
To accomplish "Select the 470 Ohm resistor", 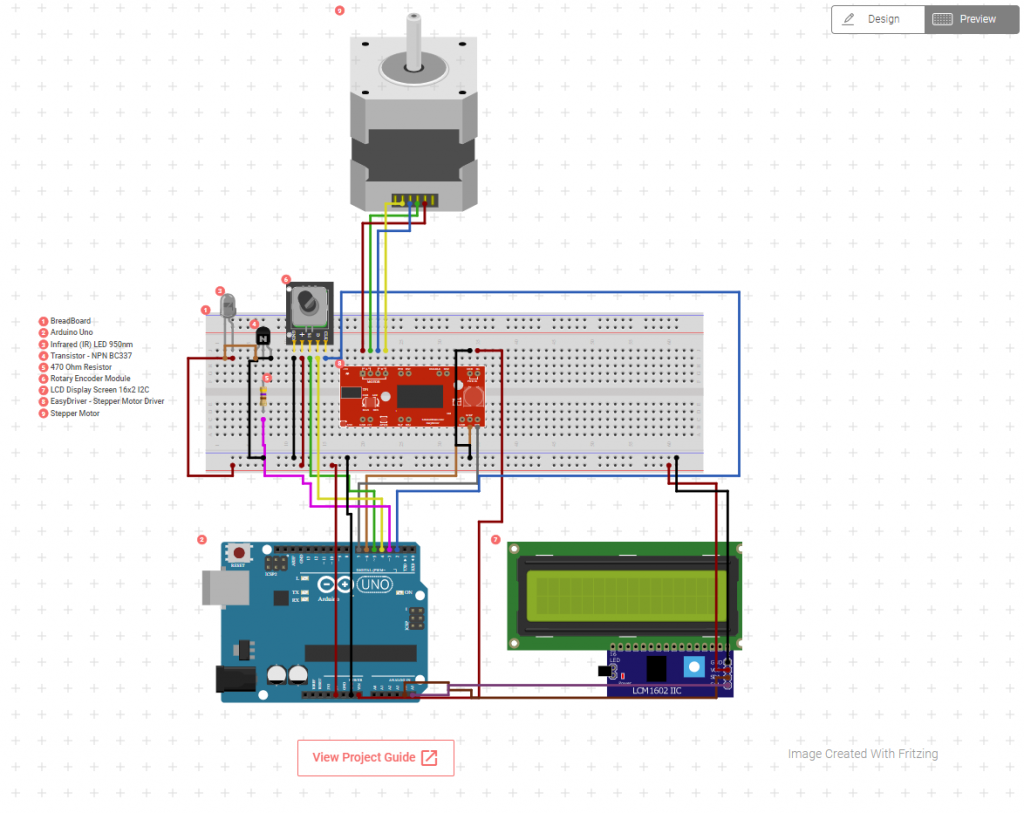I will [264, 396].
